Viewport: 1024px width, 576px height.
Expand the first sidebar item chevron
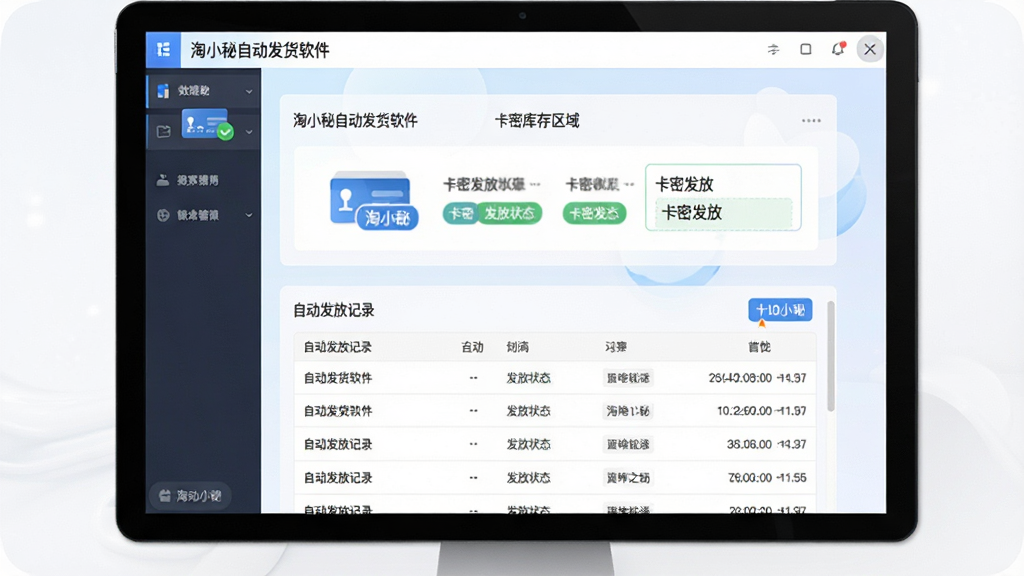click(249, 91)
